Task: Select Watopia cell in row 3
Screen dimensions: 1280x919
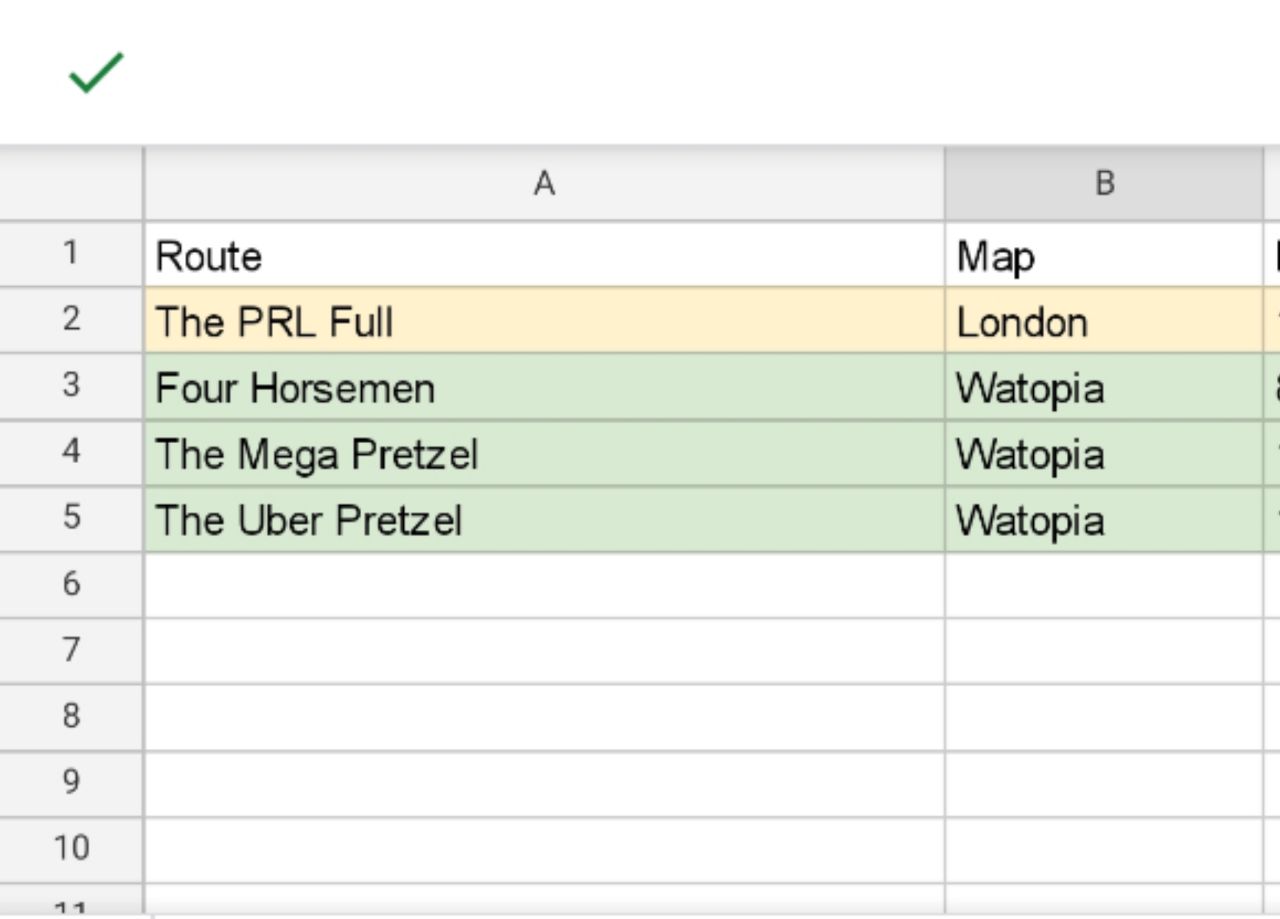Action: 1104,386
